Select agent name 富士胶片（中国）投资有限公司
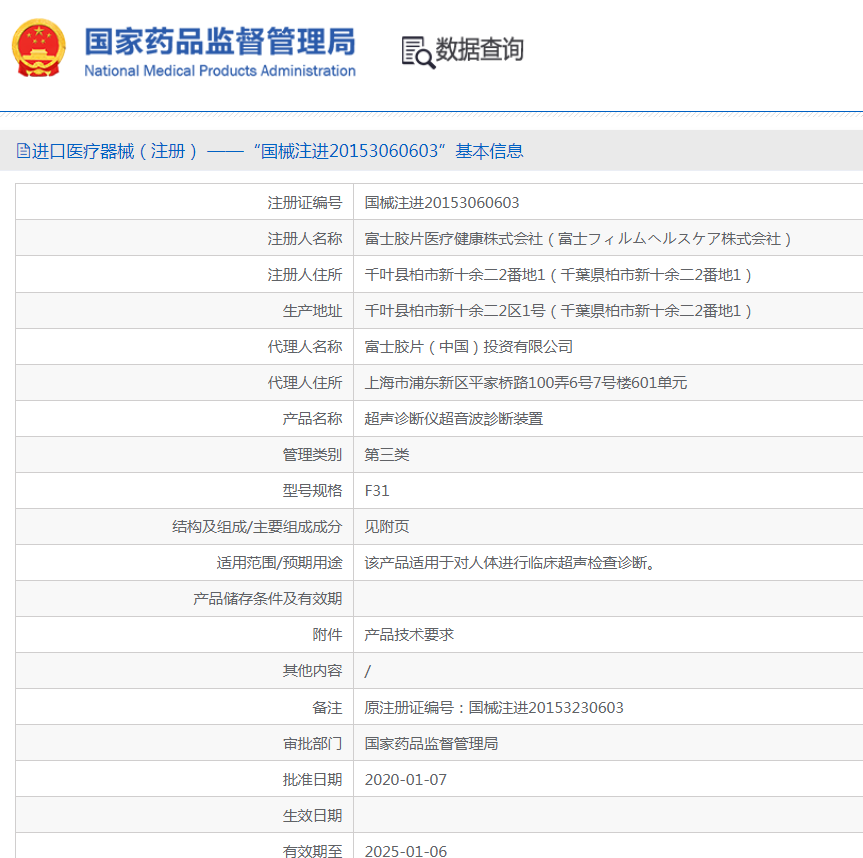This screenshot has width=863, height=858. pyautogui.click(x=468, y=347)
